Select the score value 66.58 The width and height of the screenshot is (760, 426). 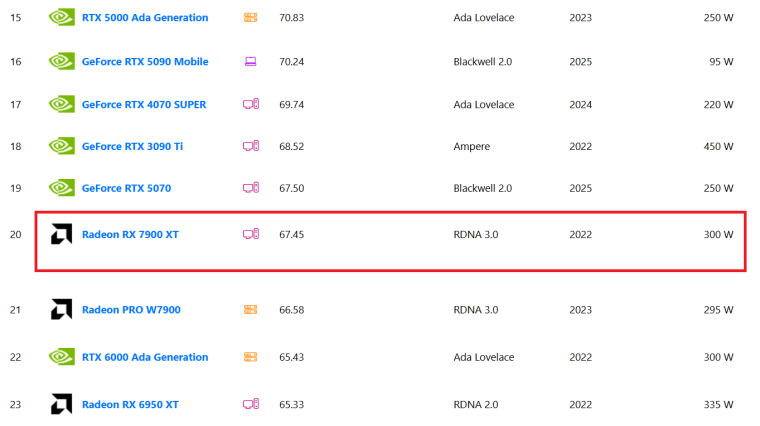pyautogui.click(x=292, y=310)
